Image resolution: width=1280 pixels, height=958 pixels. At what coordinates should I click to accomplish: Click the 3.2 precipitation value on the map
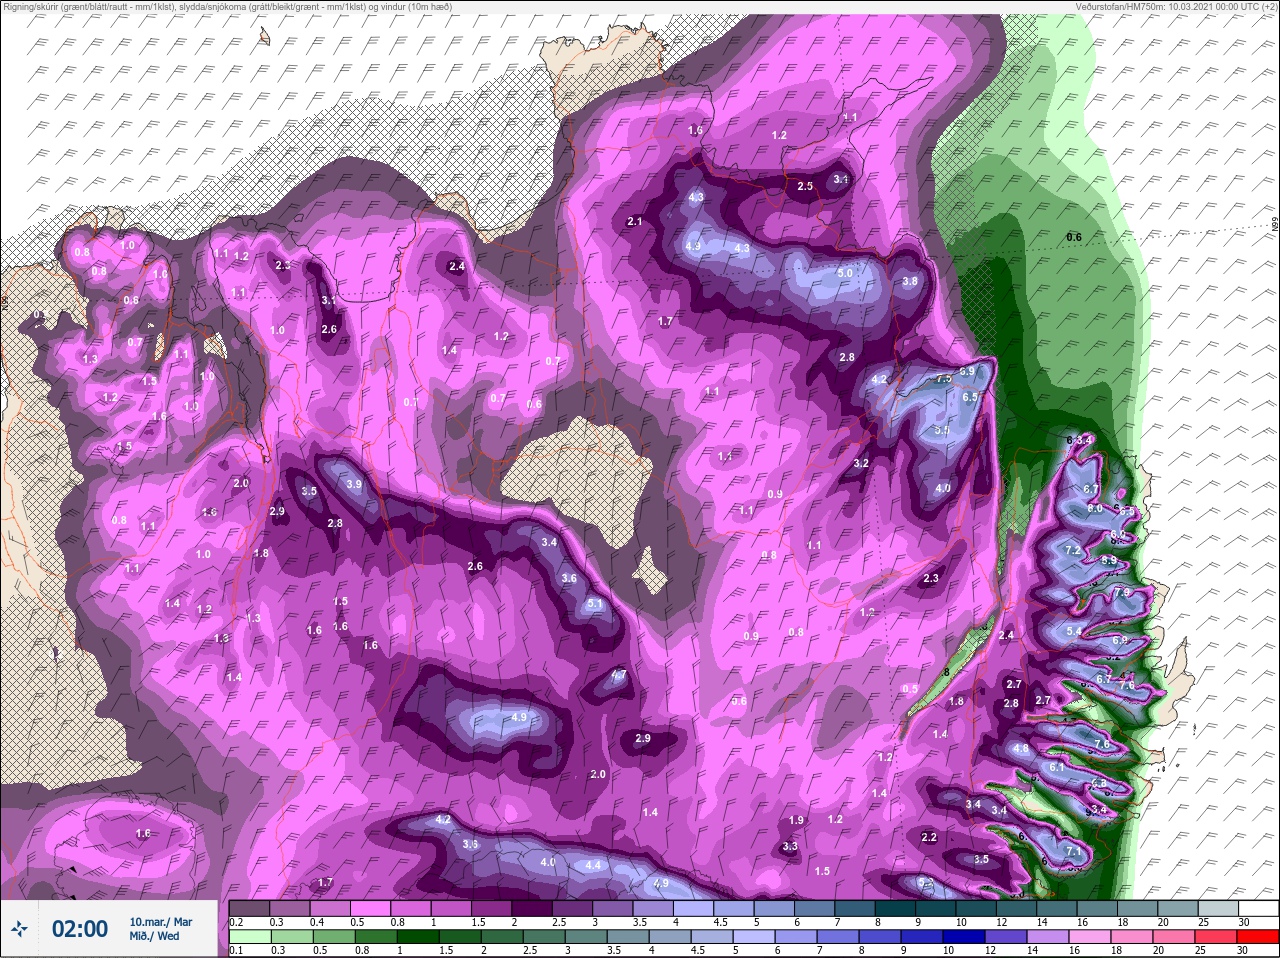pos(861,463)
